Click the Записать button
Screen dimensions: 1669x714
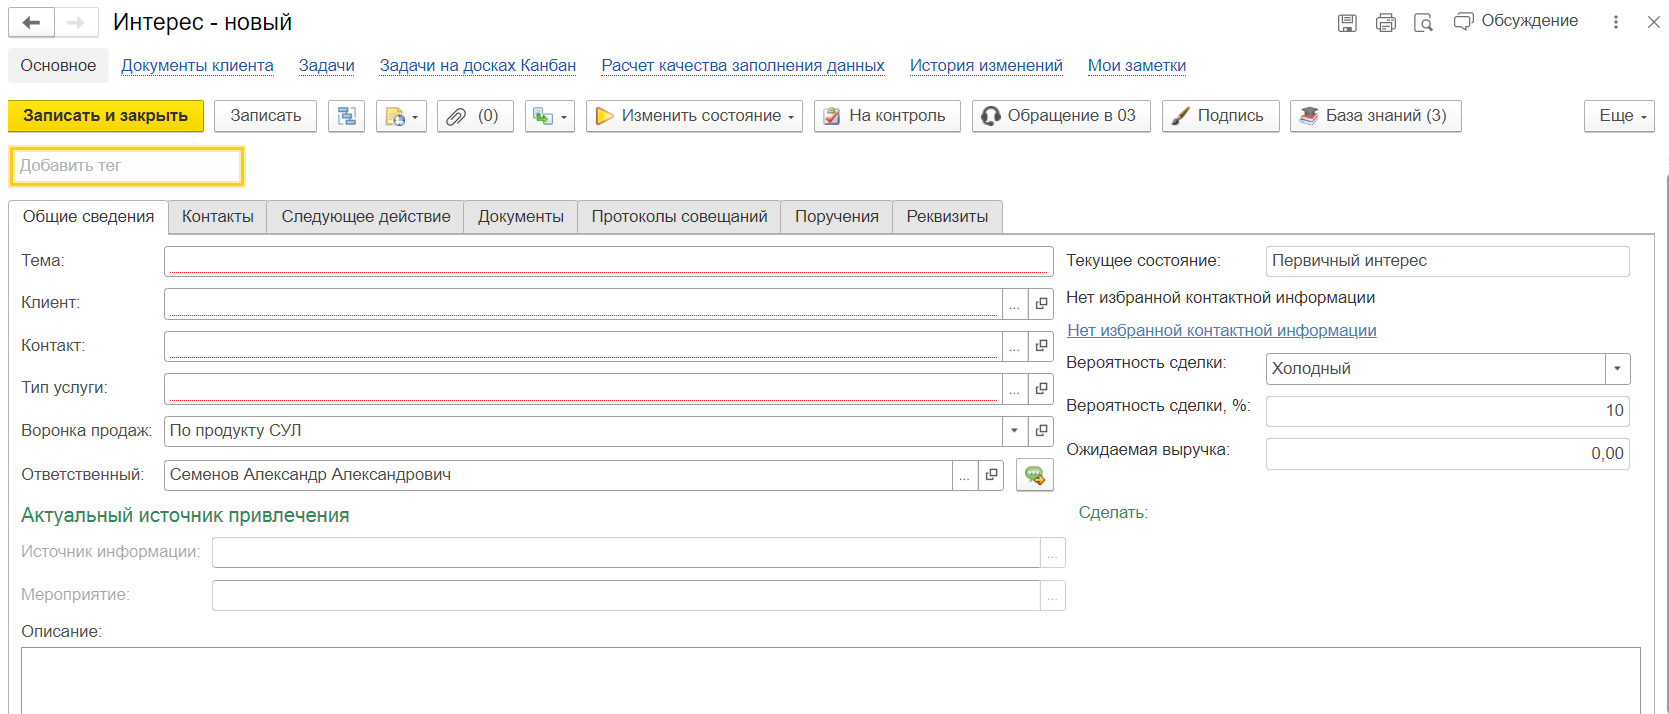pos(266,116)
